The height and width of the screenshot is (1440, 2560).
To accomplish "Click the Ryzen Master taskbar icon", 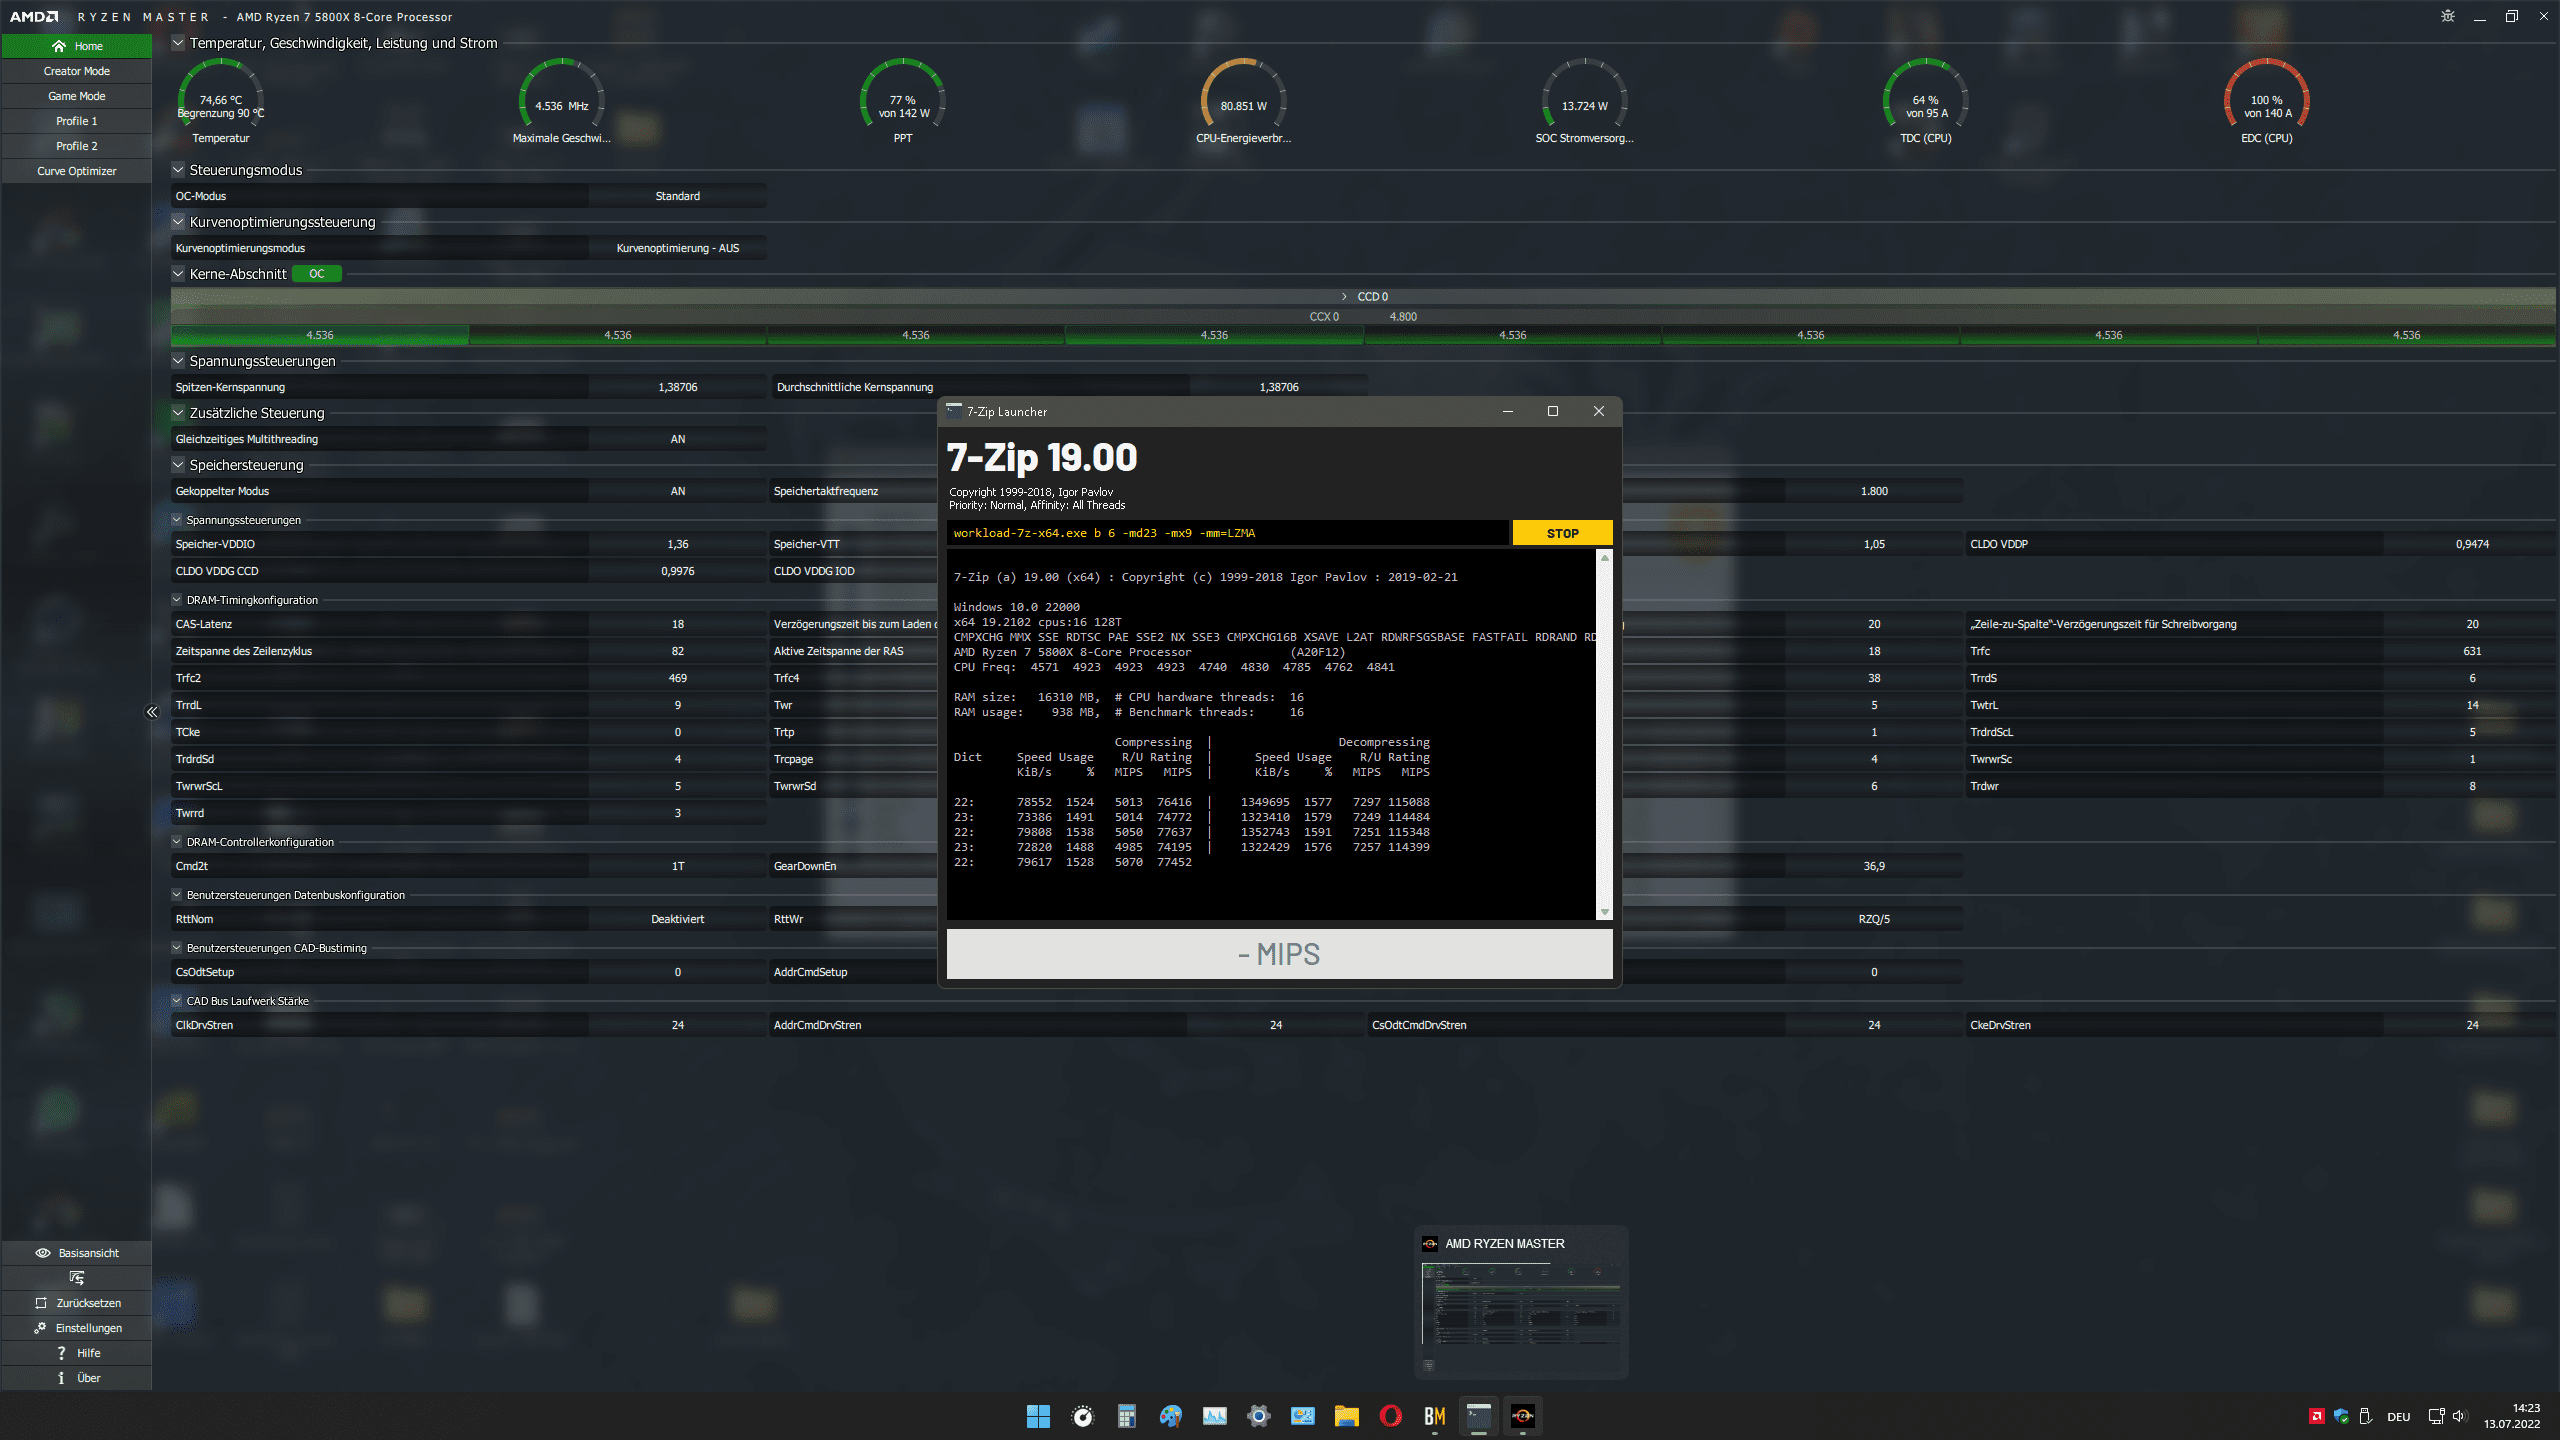I will (1522, 1416).
